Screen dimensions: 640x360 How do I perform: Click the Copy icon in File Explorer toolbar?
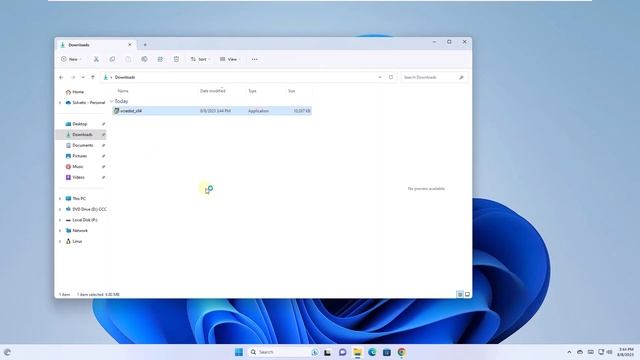point(112,59)
